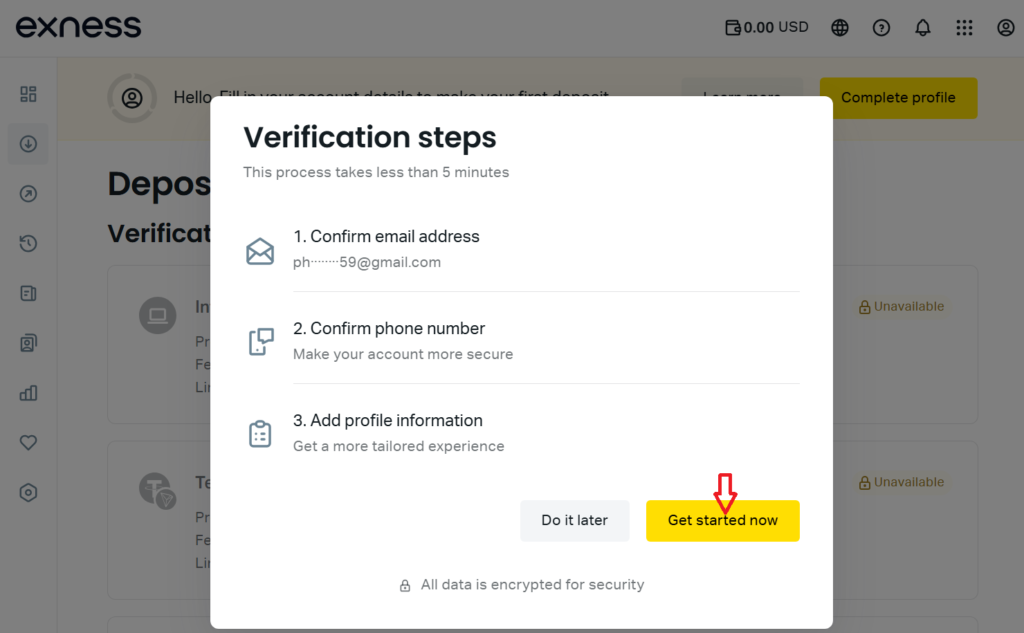Open the analytics bar chart sidebar icon
1024x633 pixels.
[x=28, y=393]
